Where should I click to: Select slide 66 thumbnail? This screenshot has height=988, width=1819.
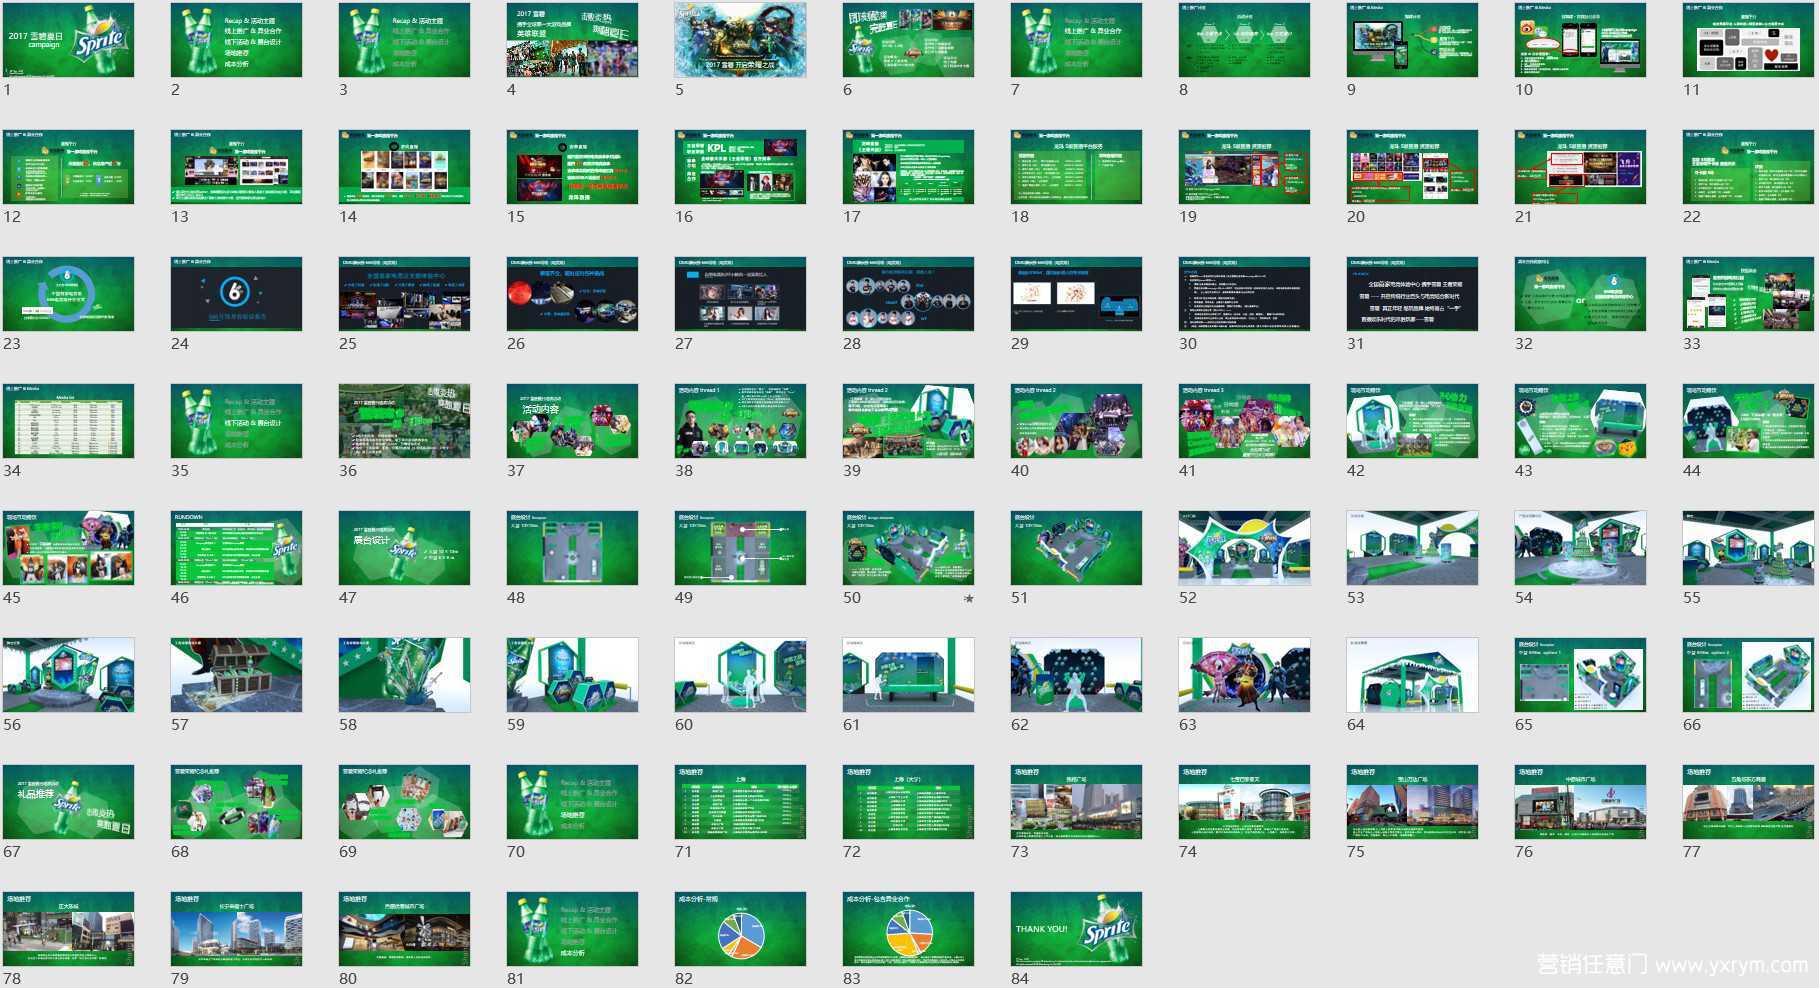click(x=1748, y=675)
